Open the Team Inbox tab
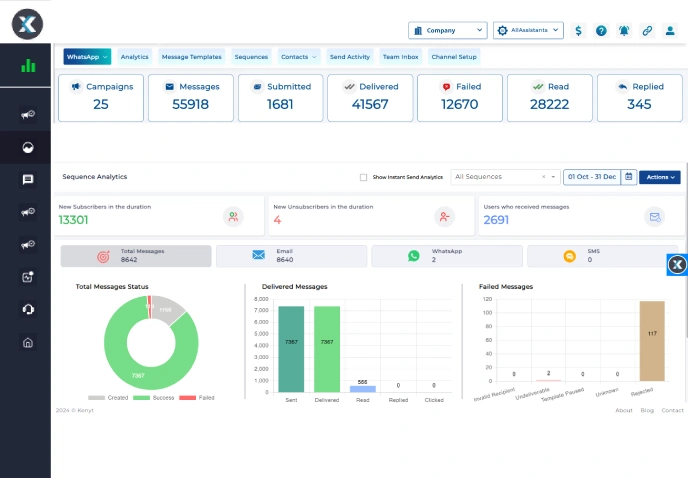Image resolution: width=688 pixels, height=478 pixels. tap(401, 57)
